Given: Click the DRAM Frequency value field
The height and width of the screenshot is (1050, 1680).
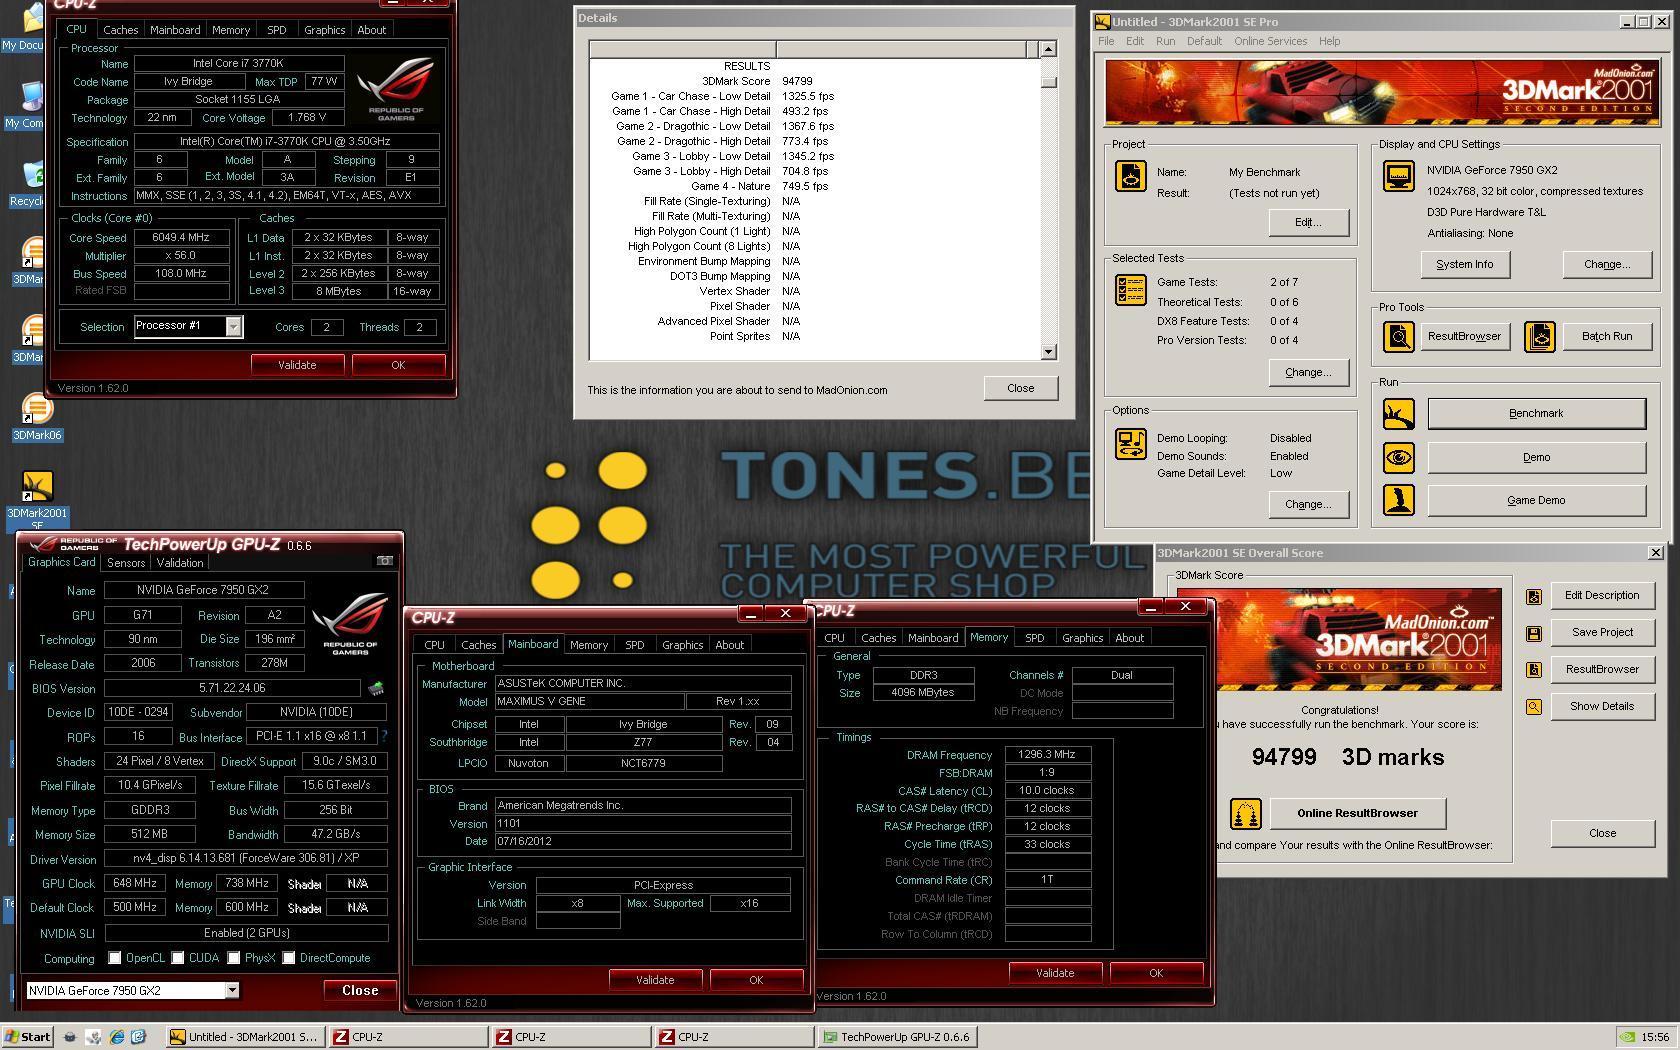Looking at the screenshot, I should pyautogui.click(x=1046, y=755).
